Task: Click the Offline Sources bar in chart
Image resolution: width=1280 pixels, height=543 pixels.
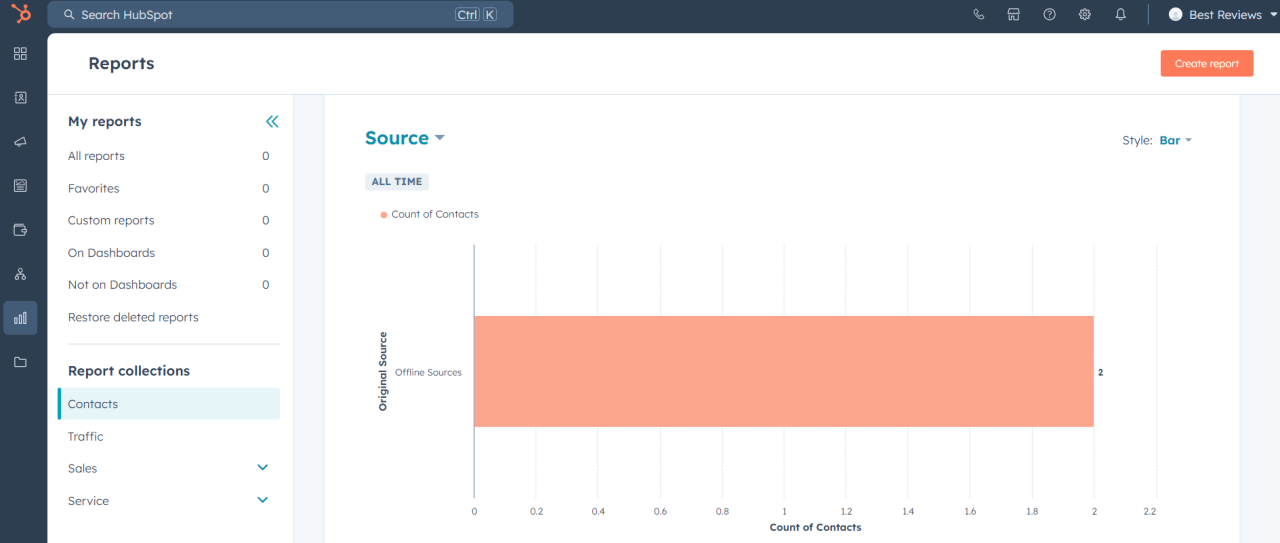Action: pos(784,371)
